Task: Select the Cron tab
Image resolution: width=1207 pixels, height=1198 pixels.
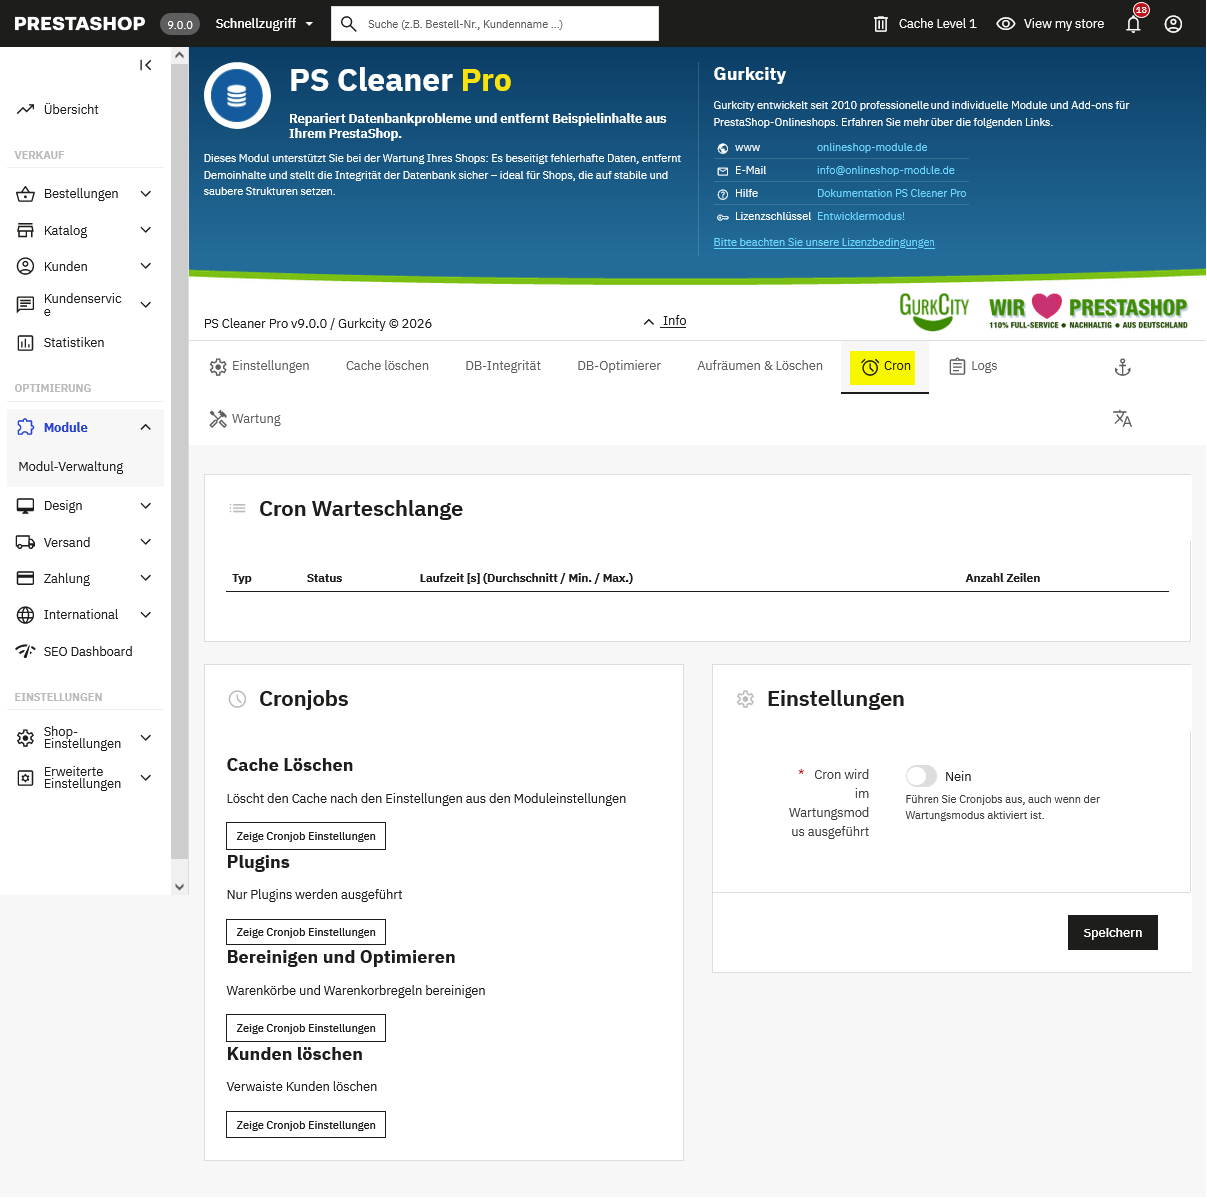Action: pos(884,367)
